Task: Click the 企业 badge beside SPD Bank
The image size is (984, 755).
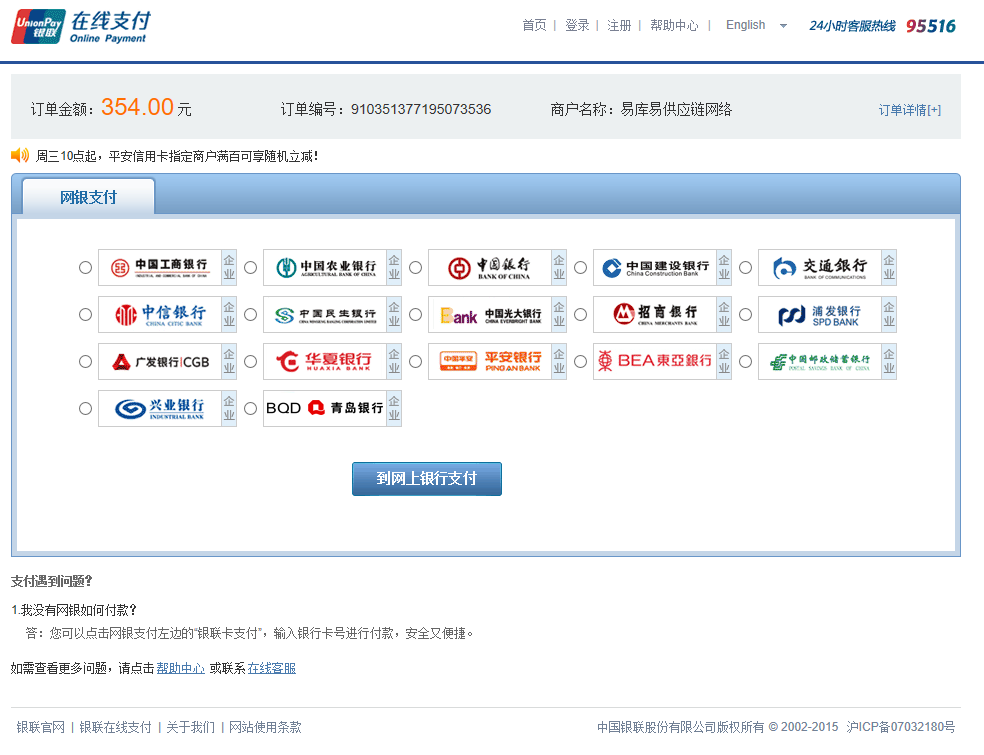Action: (889, 314)
